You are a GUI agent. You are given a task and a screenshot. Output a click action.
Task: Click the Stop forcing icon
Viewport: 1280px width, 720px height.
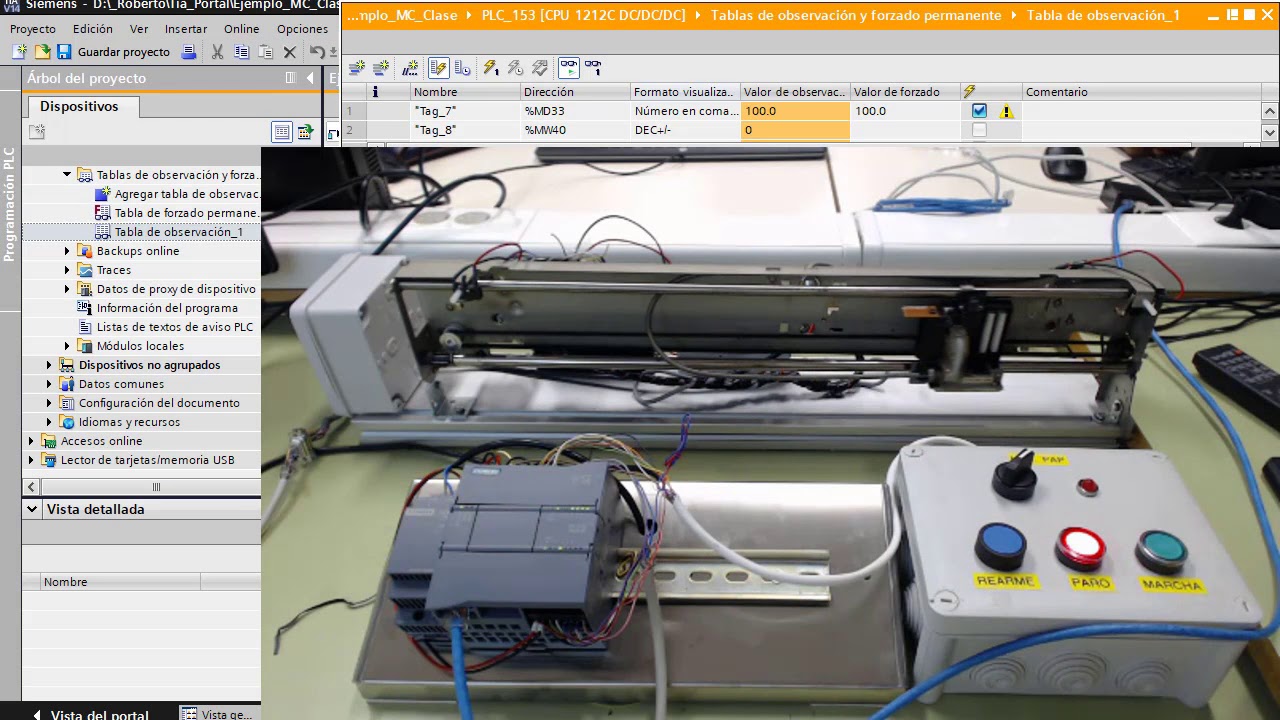[540, 68]
